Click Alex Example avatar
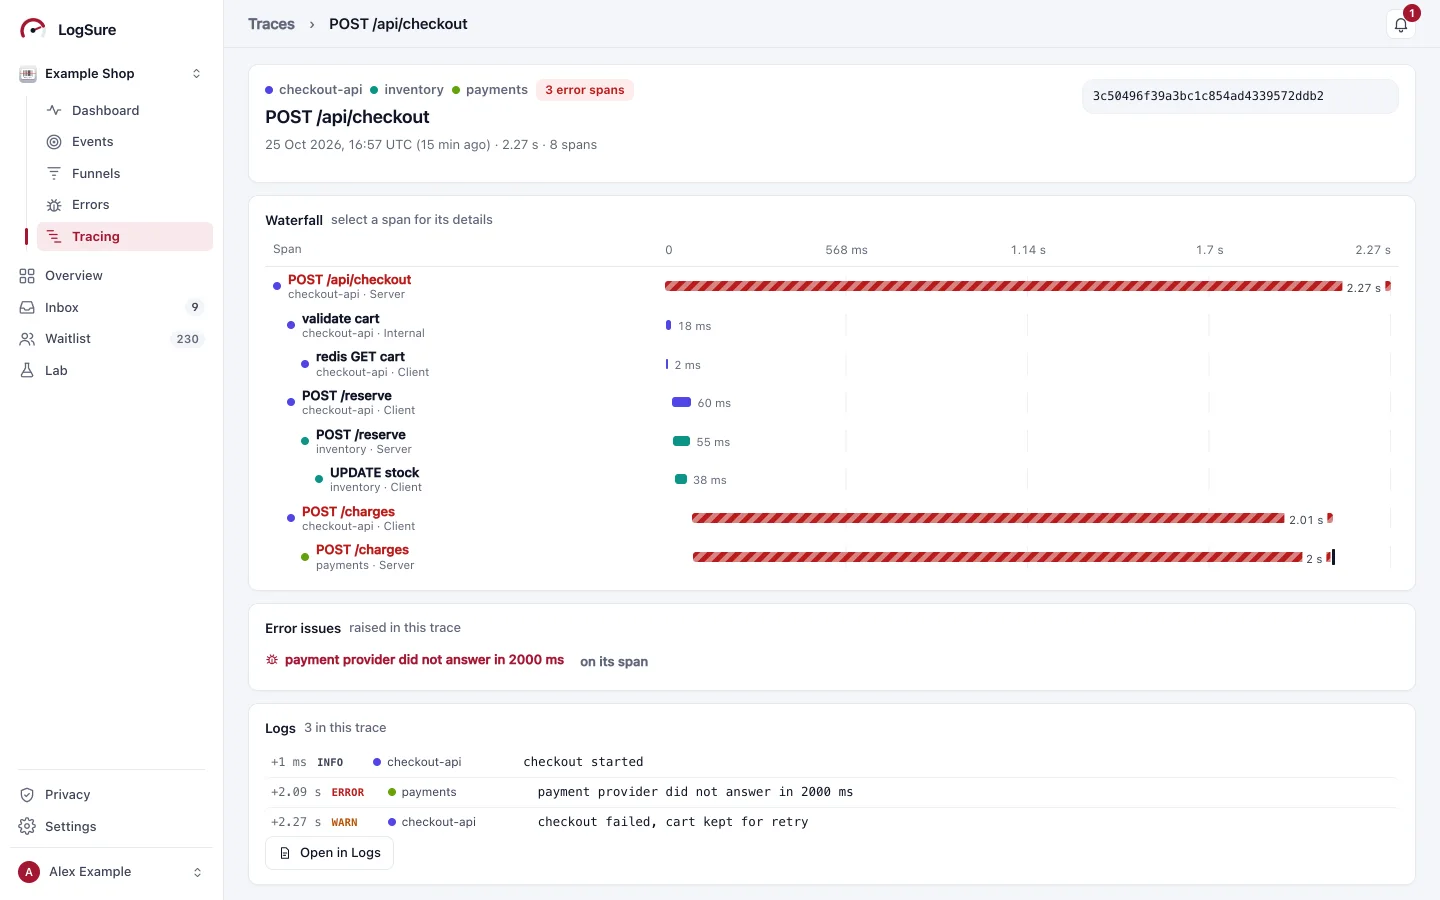 pyautogui.click(x=29, y=872)
